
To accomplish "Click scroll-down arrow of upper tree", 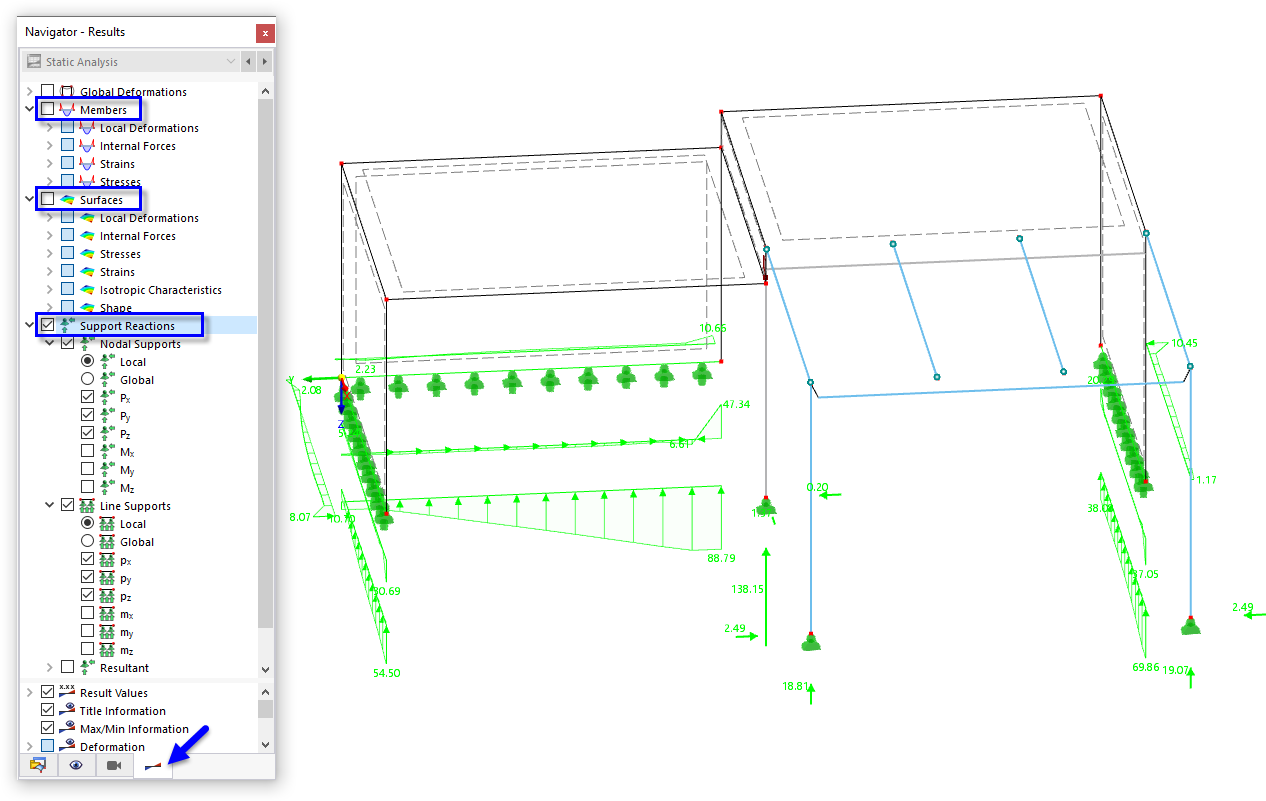I will (265, 670).
